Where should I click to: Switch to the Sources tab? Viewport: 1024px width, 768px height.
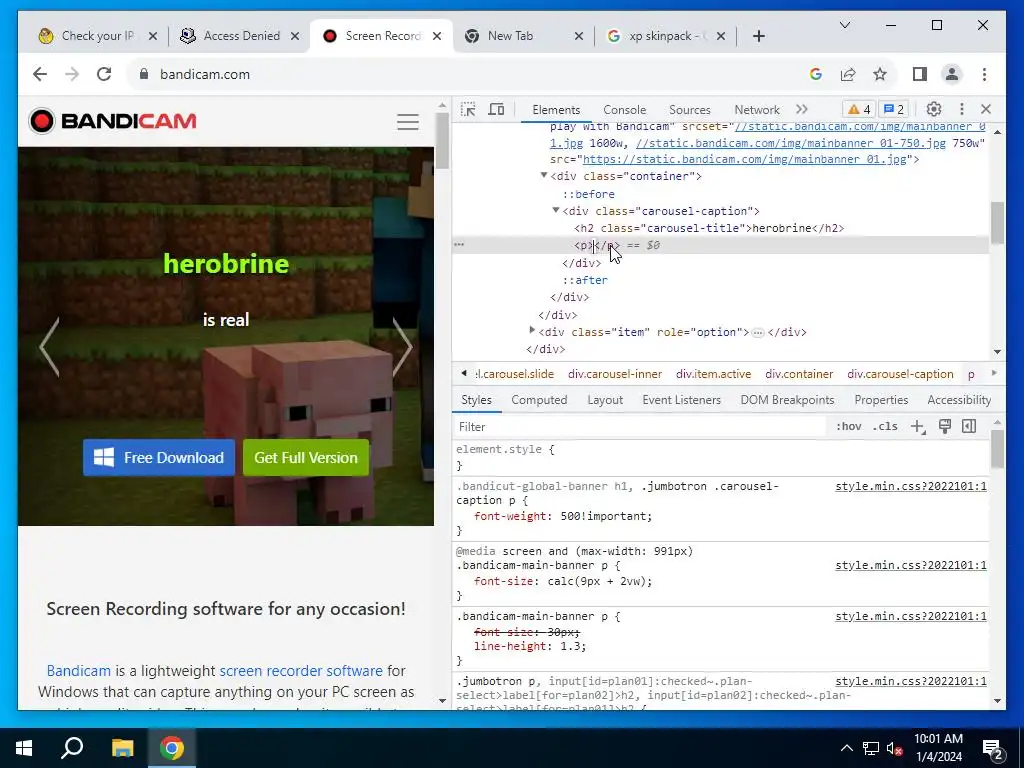[x=690, y=110]
